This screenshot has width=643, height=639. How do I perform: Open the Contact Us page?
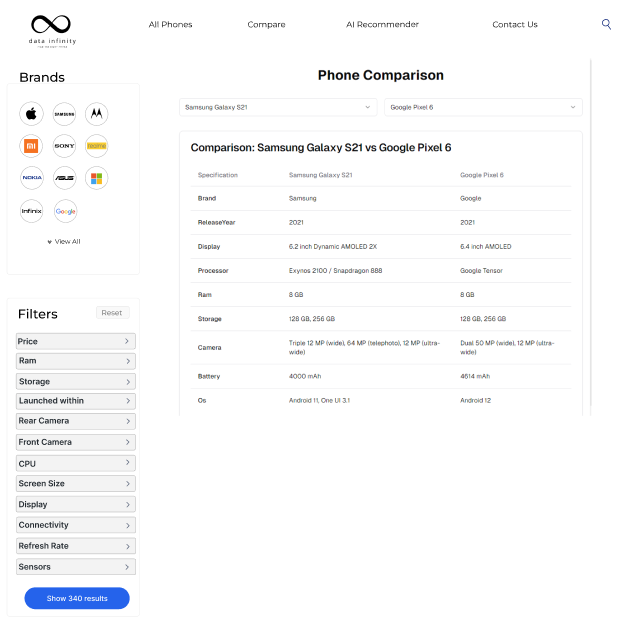pos(515,25)
